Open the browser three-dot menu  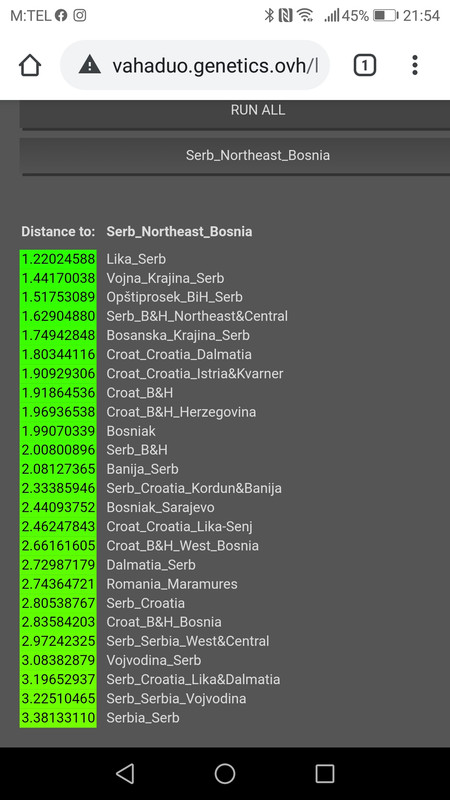point(415,65)
